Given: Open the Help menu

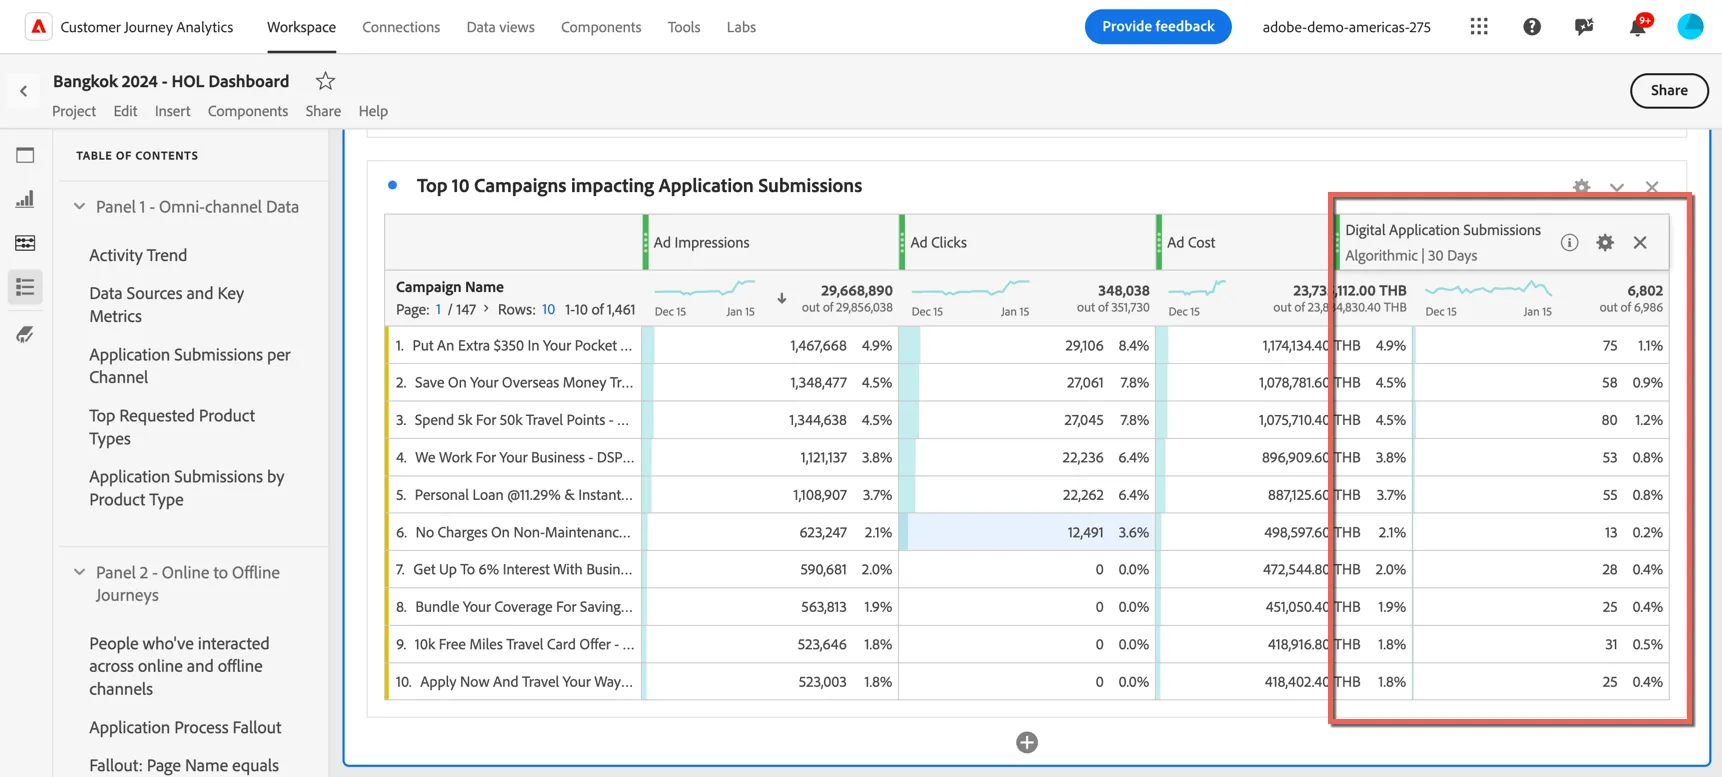Looking at the screenshot, I should [373, 111].
